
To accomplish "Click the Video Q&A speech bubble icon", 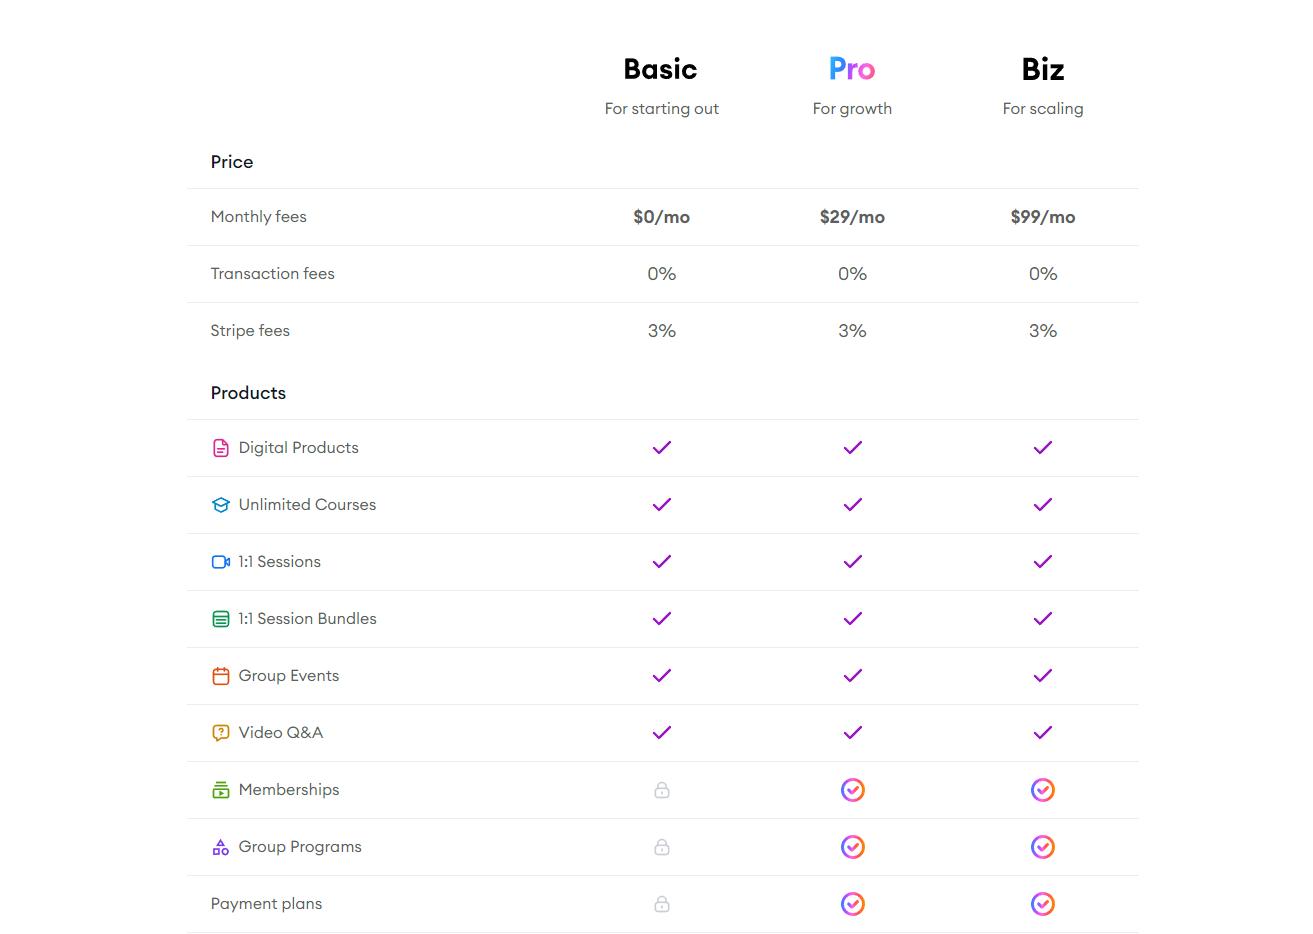I will pos(220,732).
